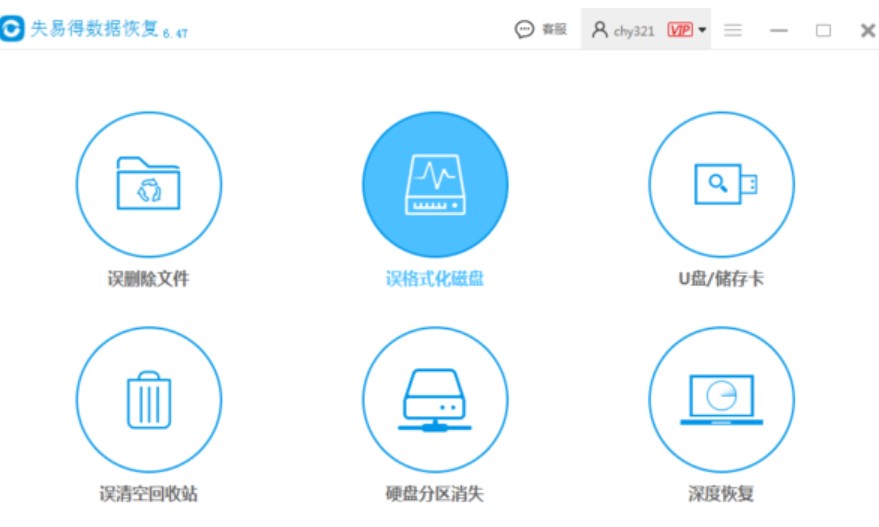879x527 pixels.
Task: Open the 硬盘分区消失 drive icon
Action: coord(435,400)
